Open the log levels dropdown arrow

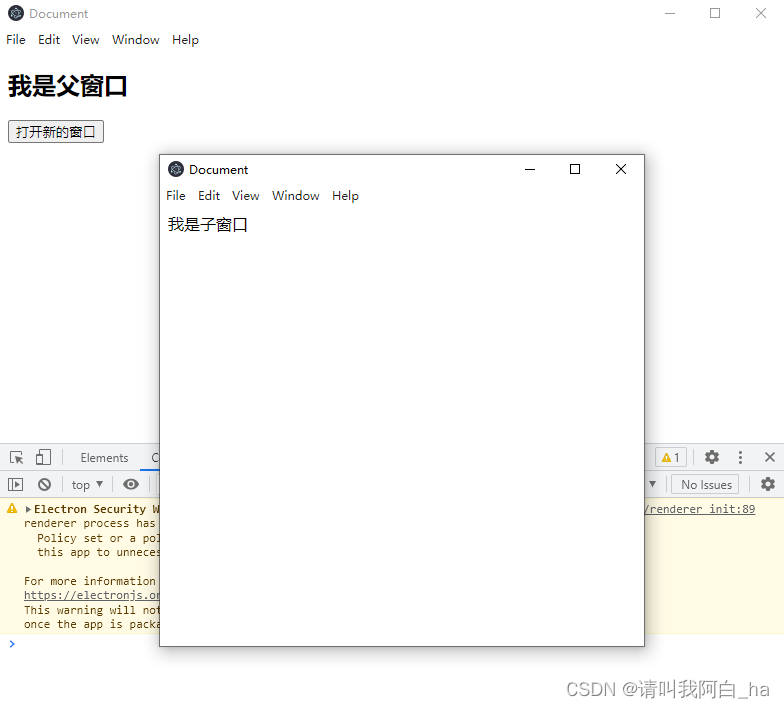click(x=653, y=485)
